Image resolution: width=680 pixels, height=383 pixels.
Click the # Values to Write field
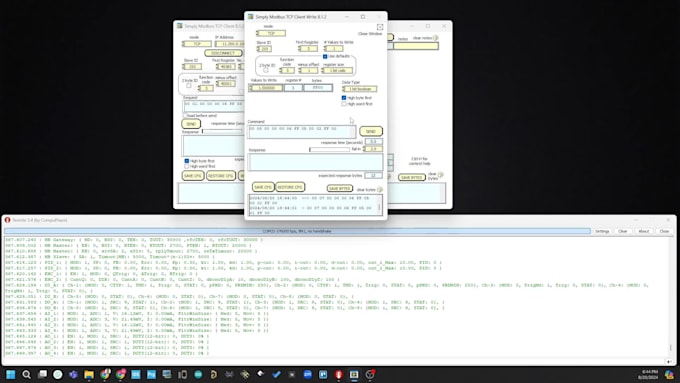[333, 49]
